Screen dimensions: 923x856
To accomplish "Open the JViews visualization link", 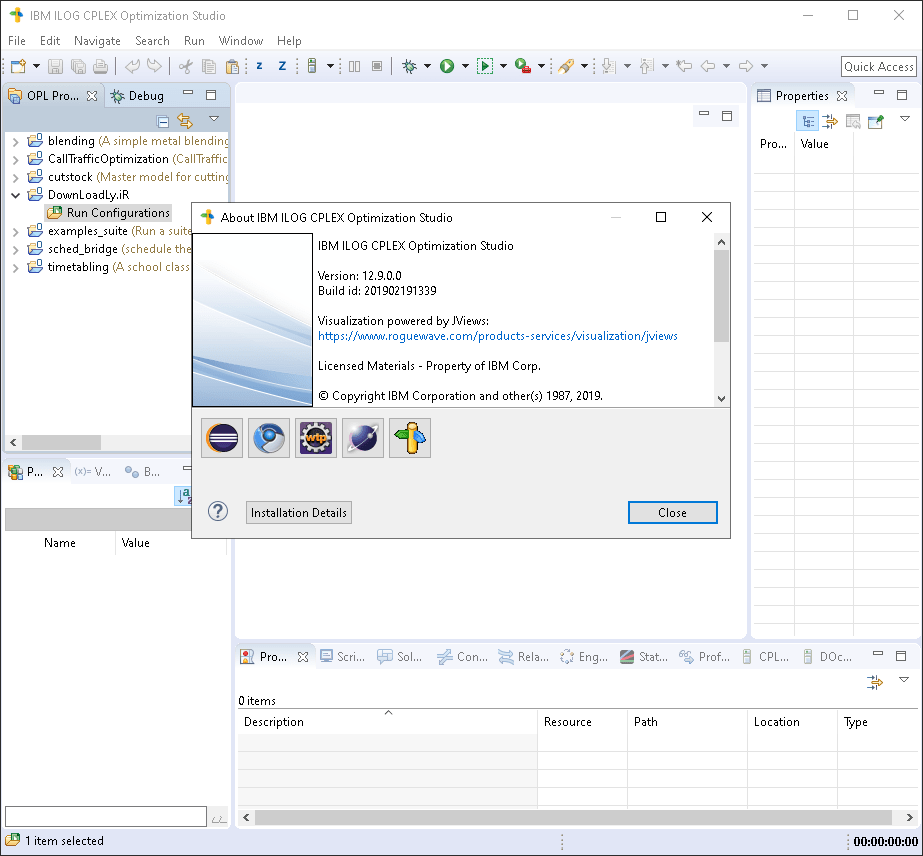I will click(x=500, y=337).
